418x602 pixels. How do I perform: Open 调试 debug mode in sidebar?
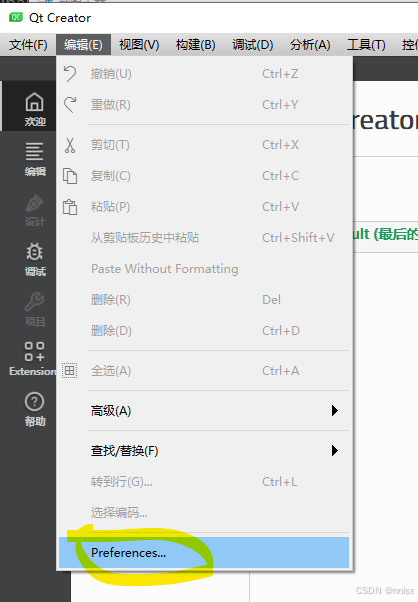[35, 260]
